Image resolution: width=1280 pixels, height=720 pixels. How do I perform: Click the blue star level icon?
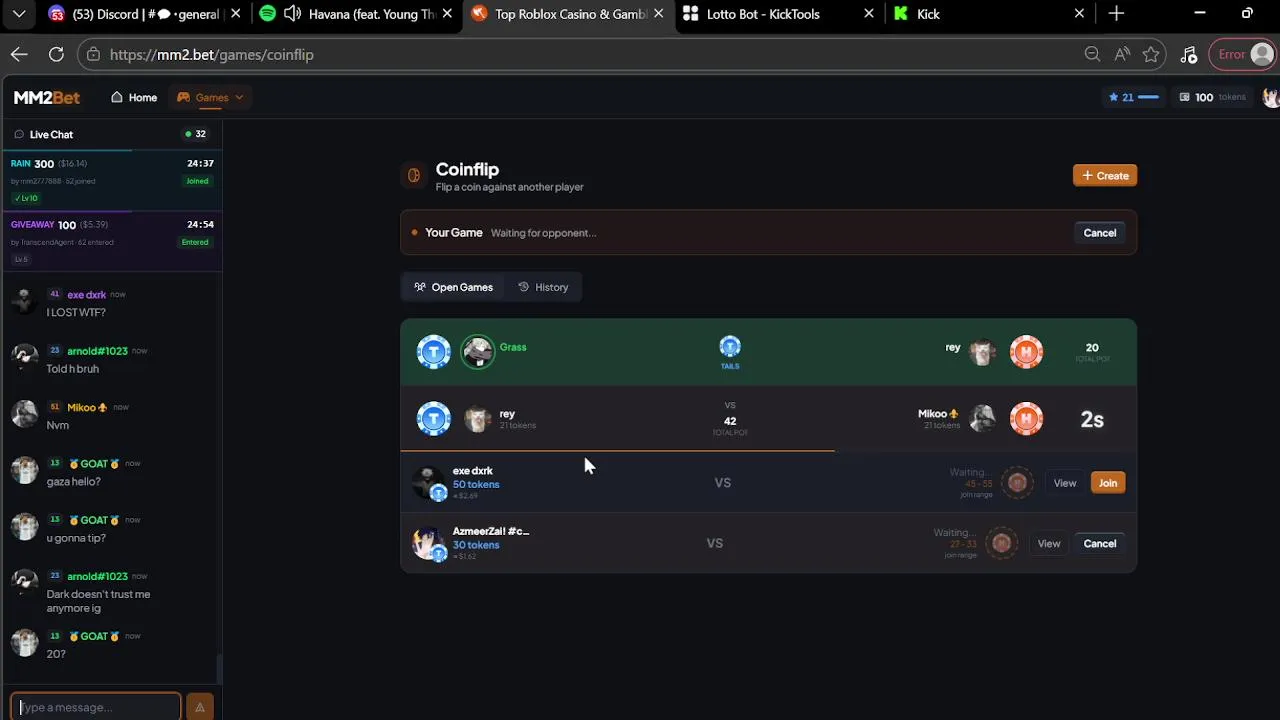(x=1113, y=97)
